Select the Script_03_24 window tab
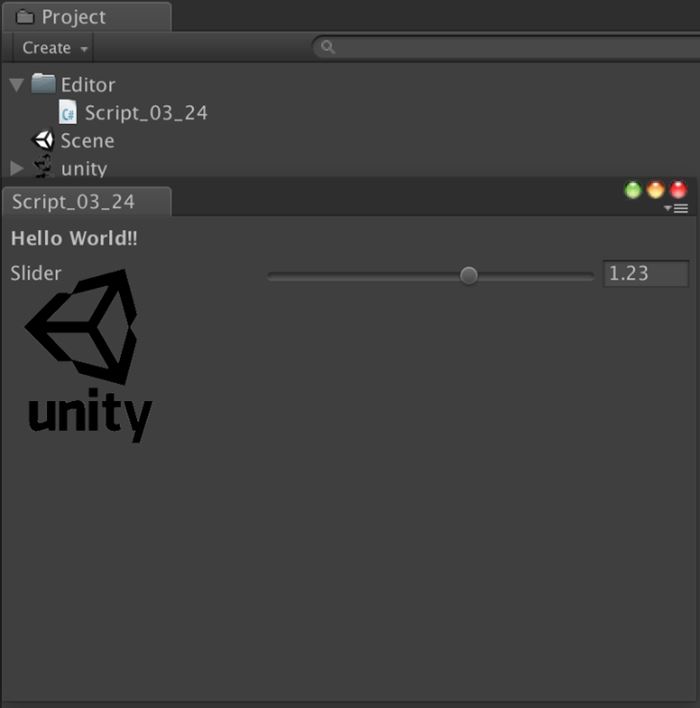This screenshot has height=708, width=700. click(x=87, y=201)
